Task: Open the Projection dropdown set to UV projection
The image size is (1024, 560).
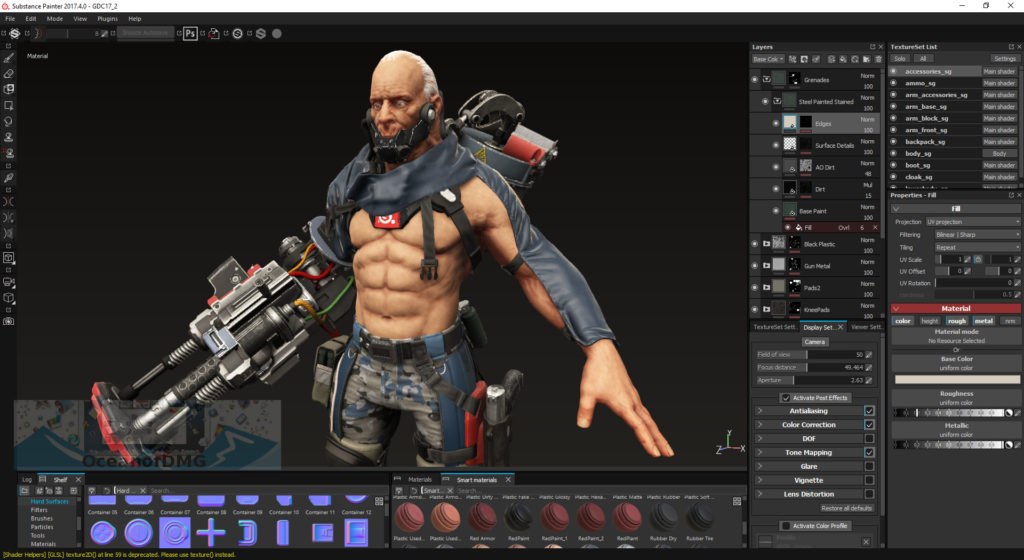Action: point(972,222)
